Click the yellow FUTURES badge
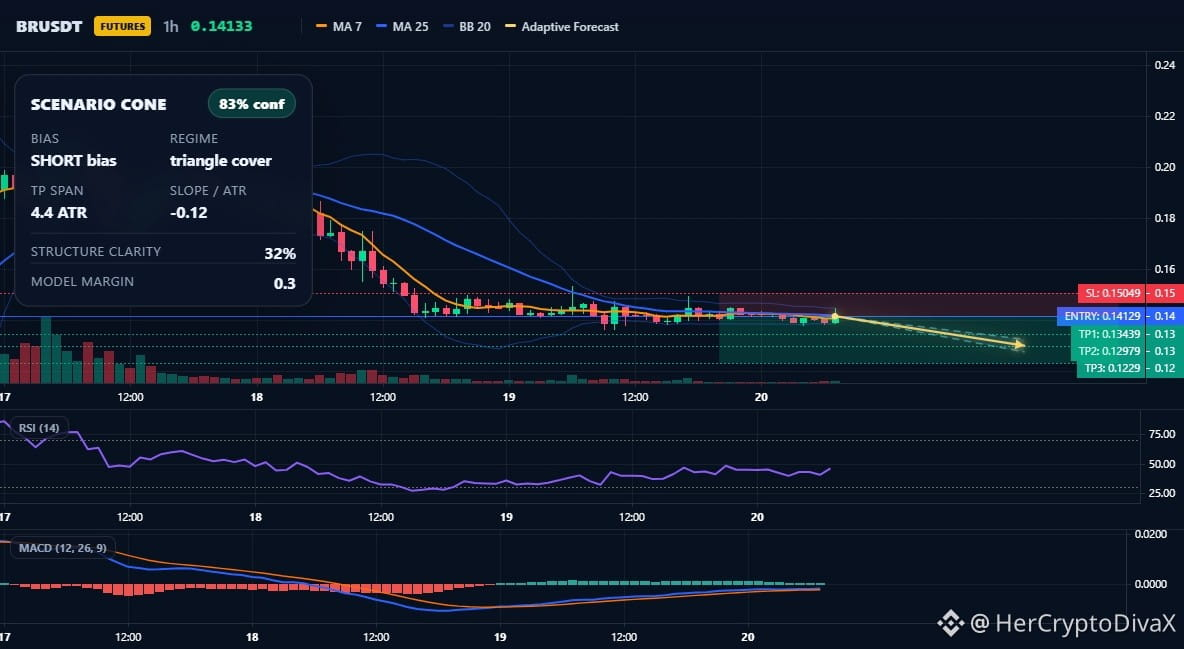 [x=122, y=26]
